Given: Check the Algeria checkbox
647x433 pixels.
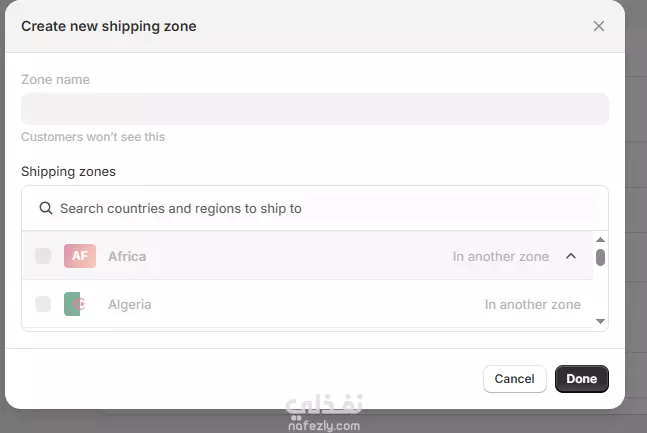Looking at the screenshot, I should 43,304.
